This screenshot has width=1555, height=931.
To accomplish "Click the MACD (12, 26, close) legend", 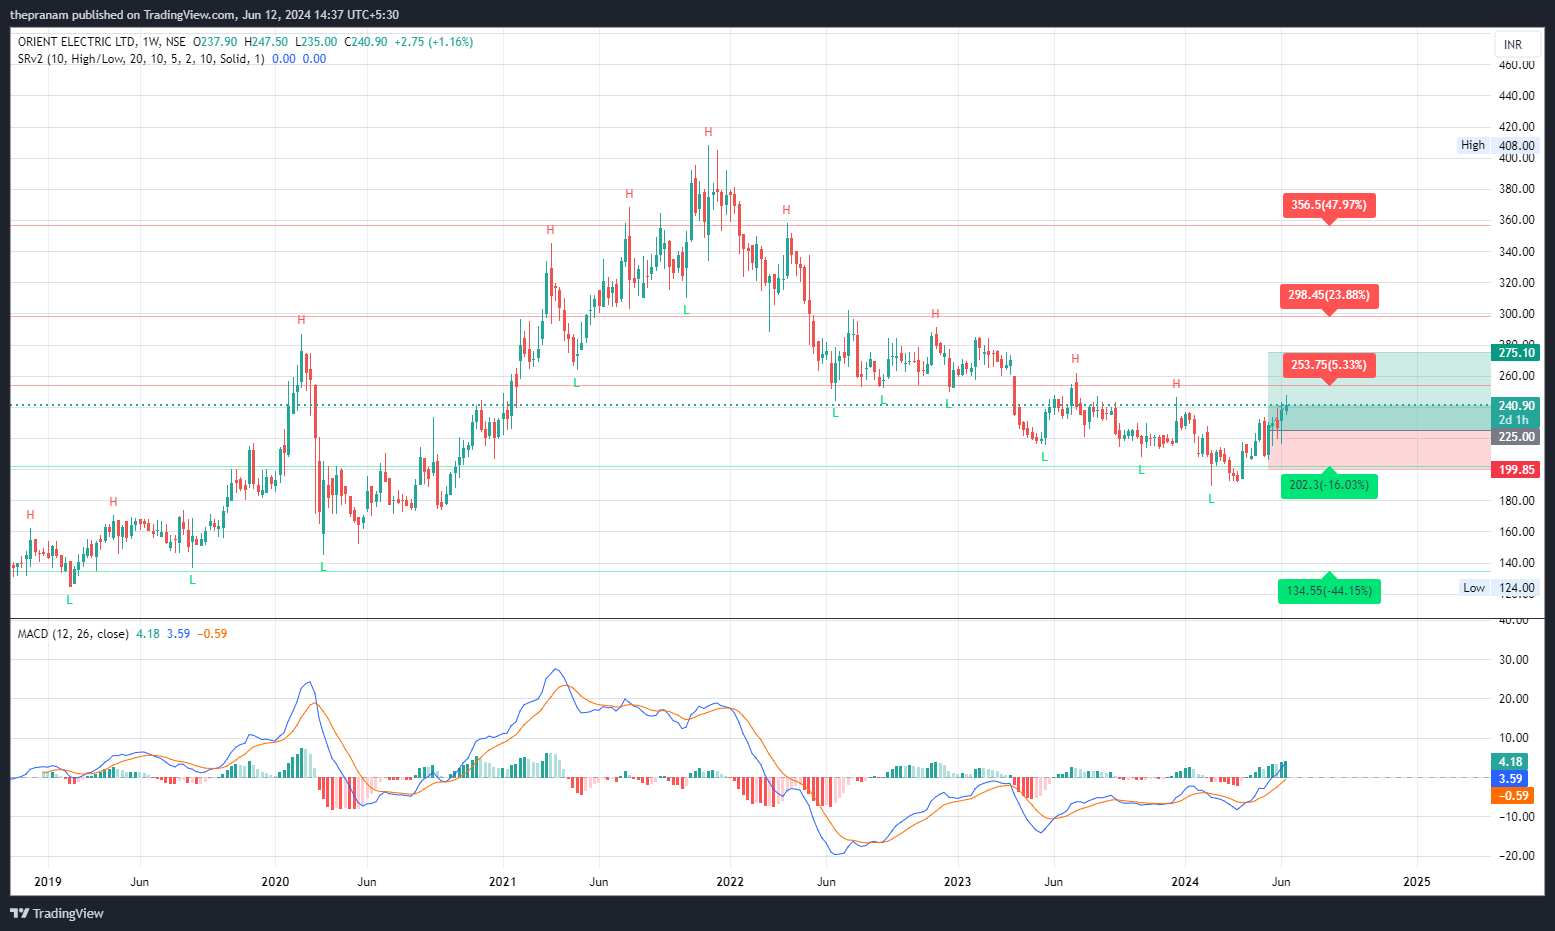I will pyautogui.click(x=73, y=634).
